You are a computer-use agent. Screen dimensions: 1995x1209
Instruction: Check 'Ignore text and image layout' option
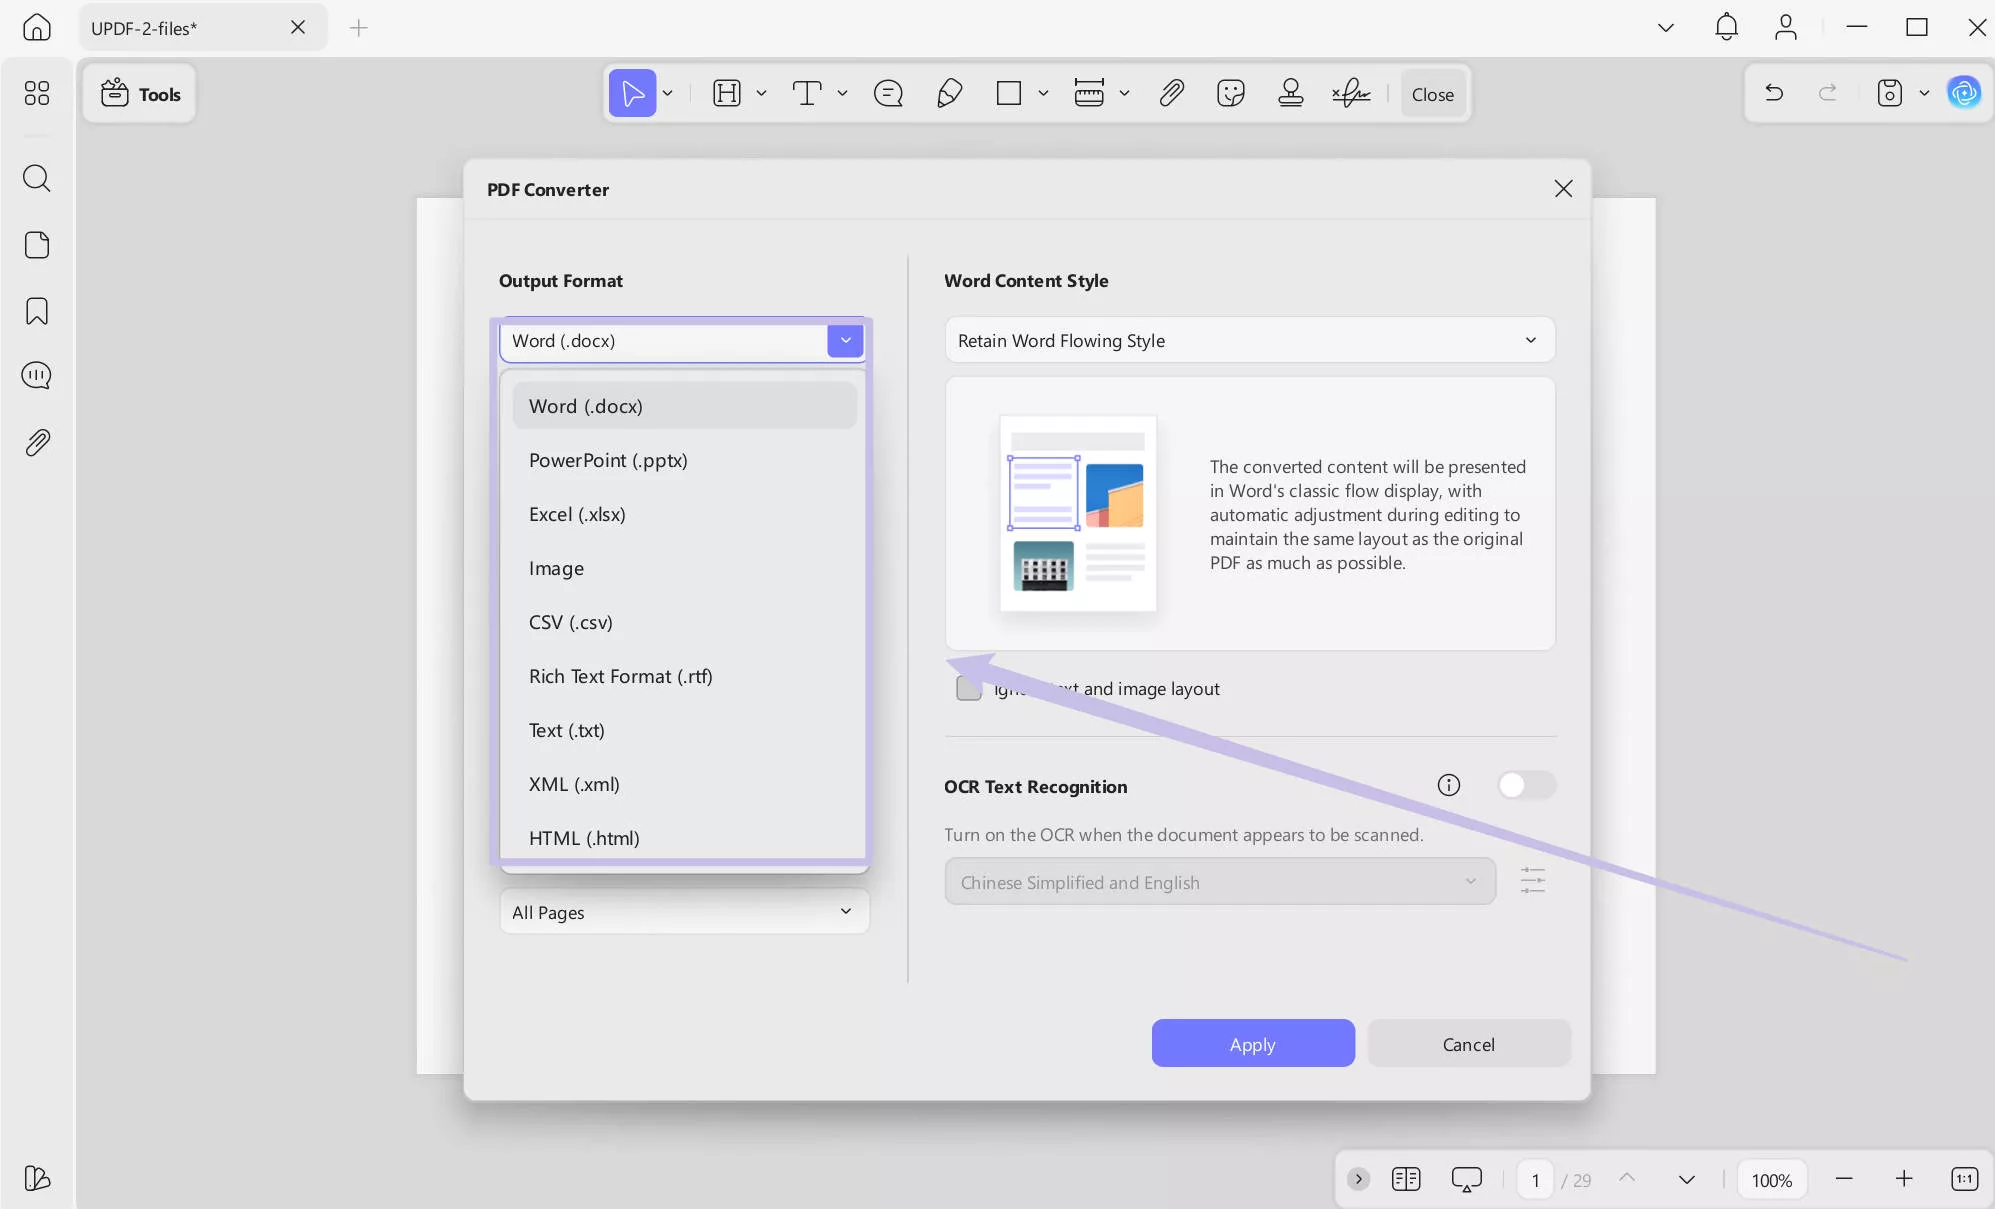969,688
